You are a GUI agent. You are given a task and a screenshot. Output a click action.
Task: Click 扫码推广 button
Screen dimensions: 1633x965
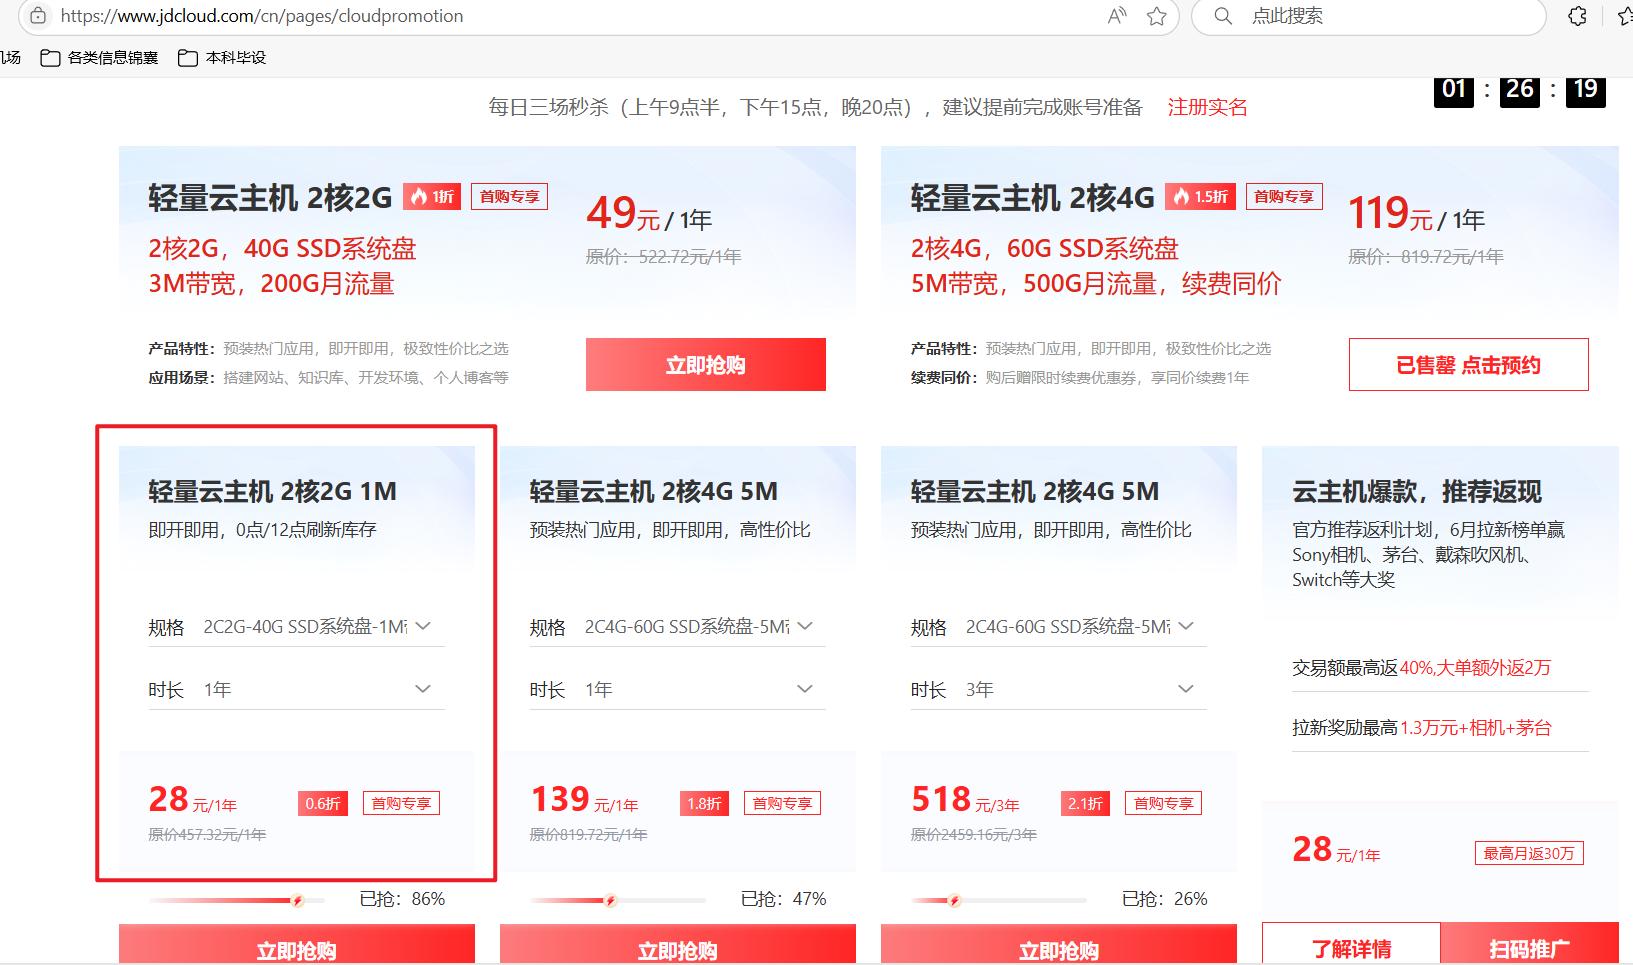[1529, 947]
